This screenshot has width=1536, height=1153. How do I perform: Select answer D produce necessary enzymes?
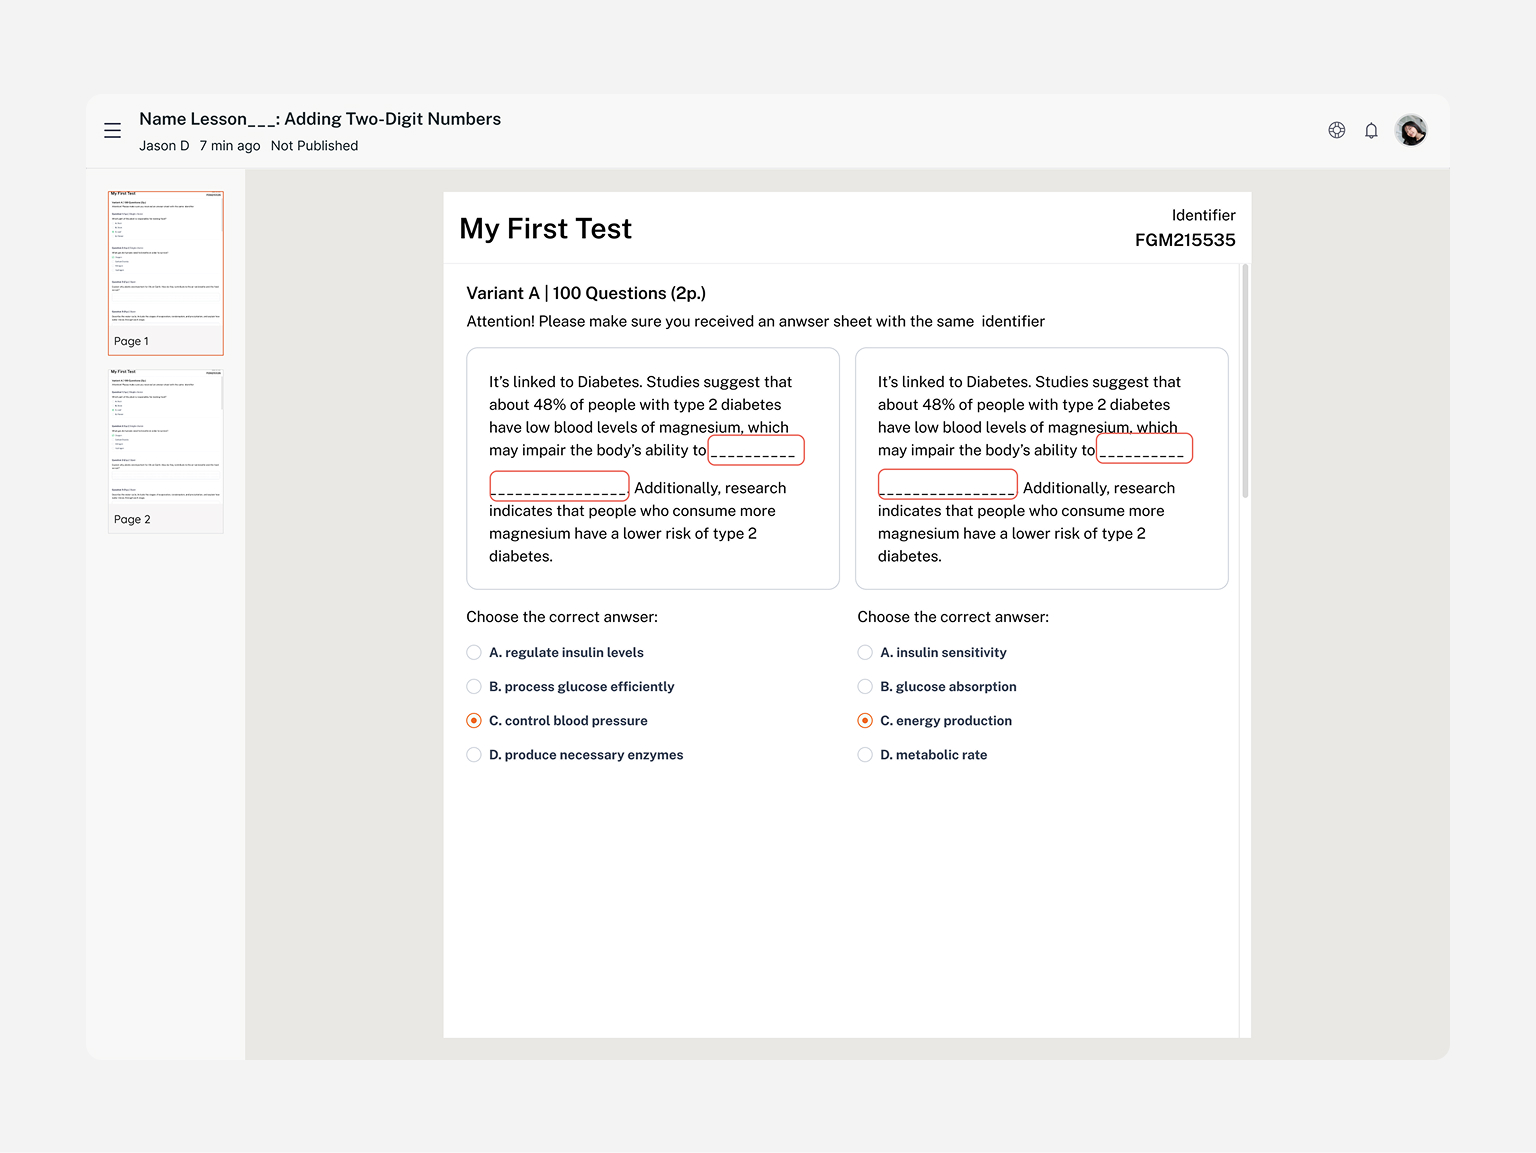click(x=473, y=755)
